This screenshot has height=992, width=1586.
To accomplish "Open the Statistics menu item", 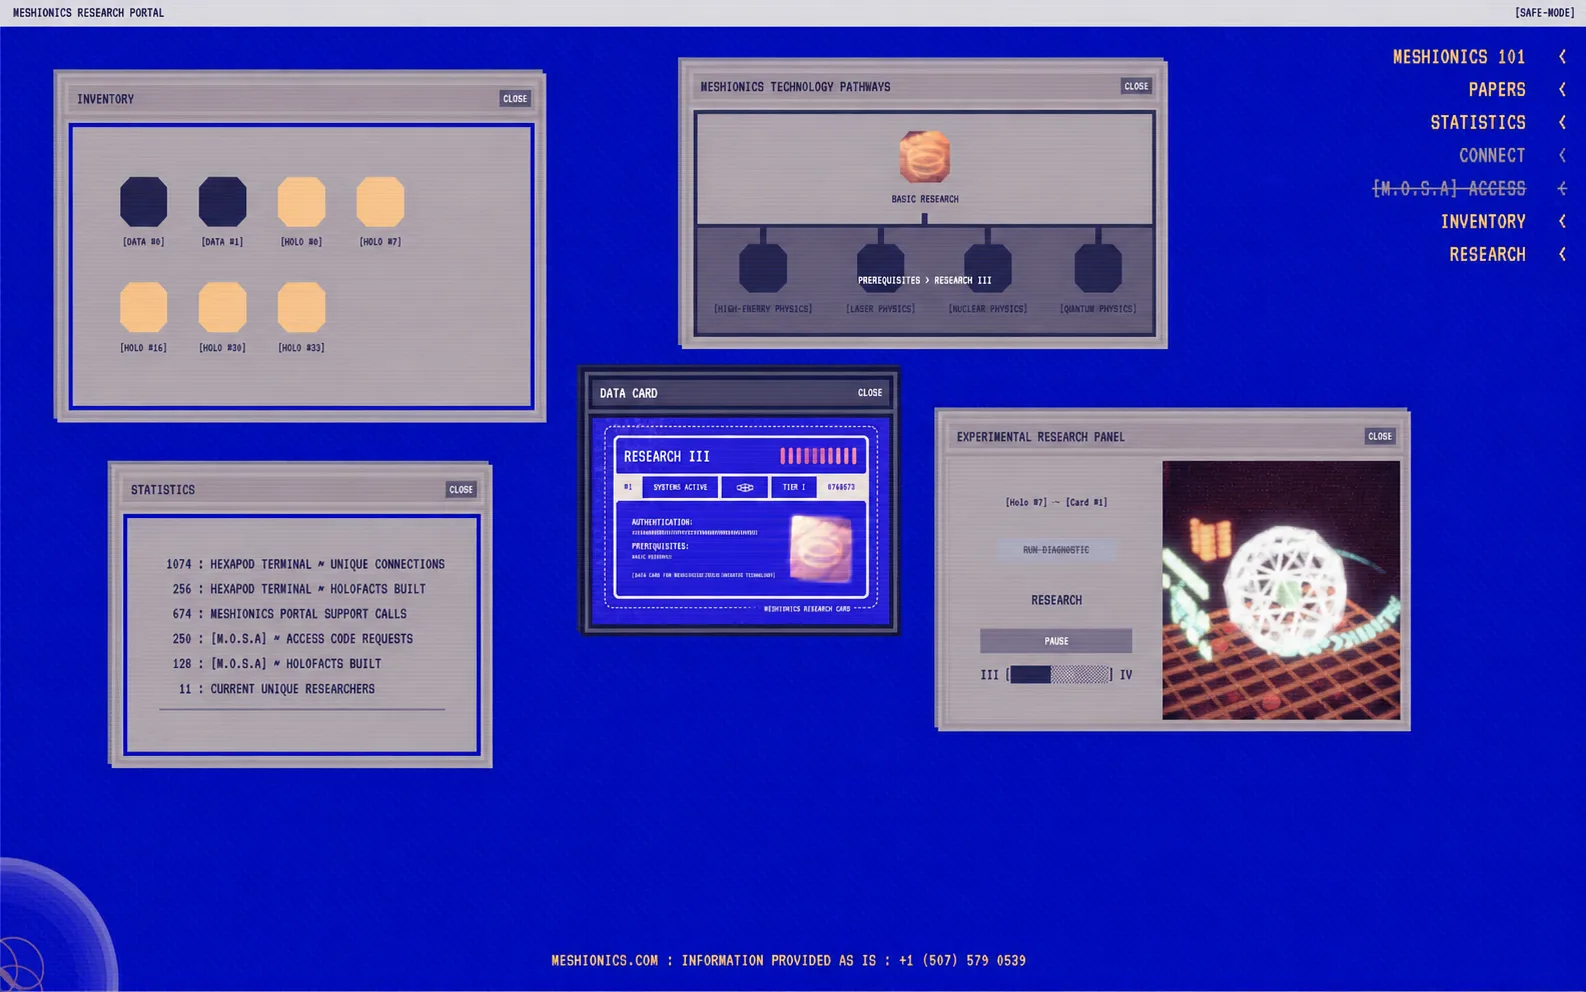I will click(1478, 122).
